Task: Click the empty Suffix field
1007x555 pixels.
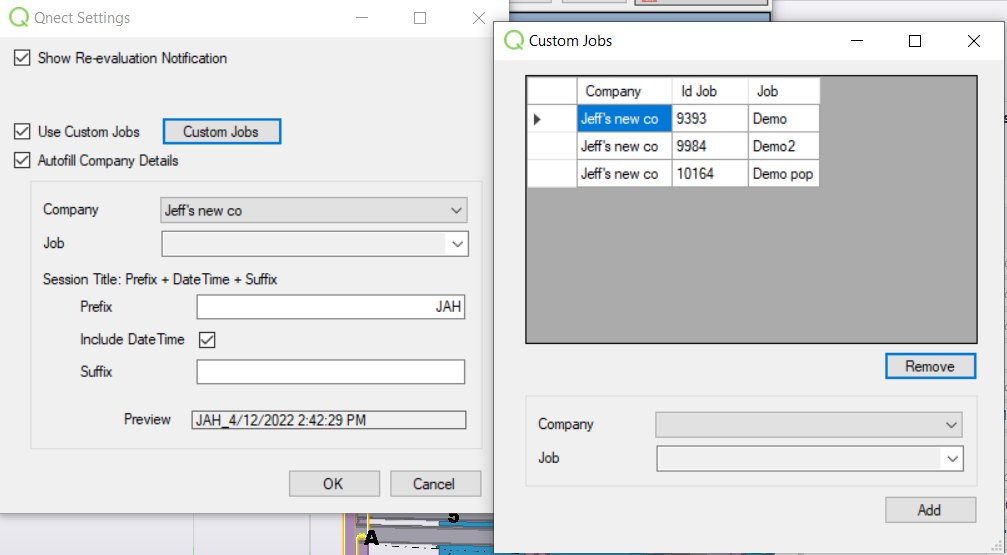Action: click(331, 372)
